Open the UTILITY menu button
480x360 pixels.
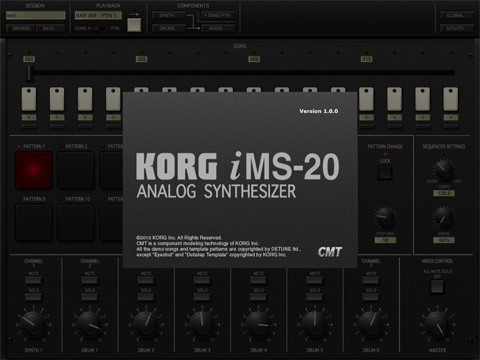click(457, 28)
